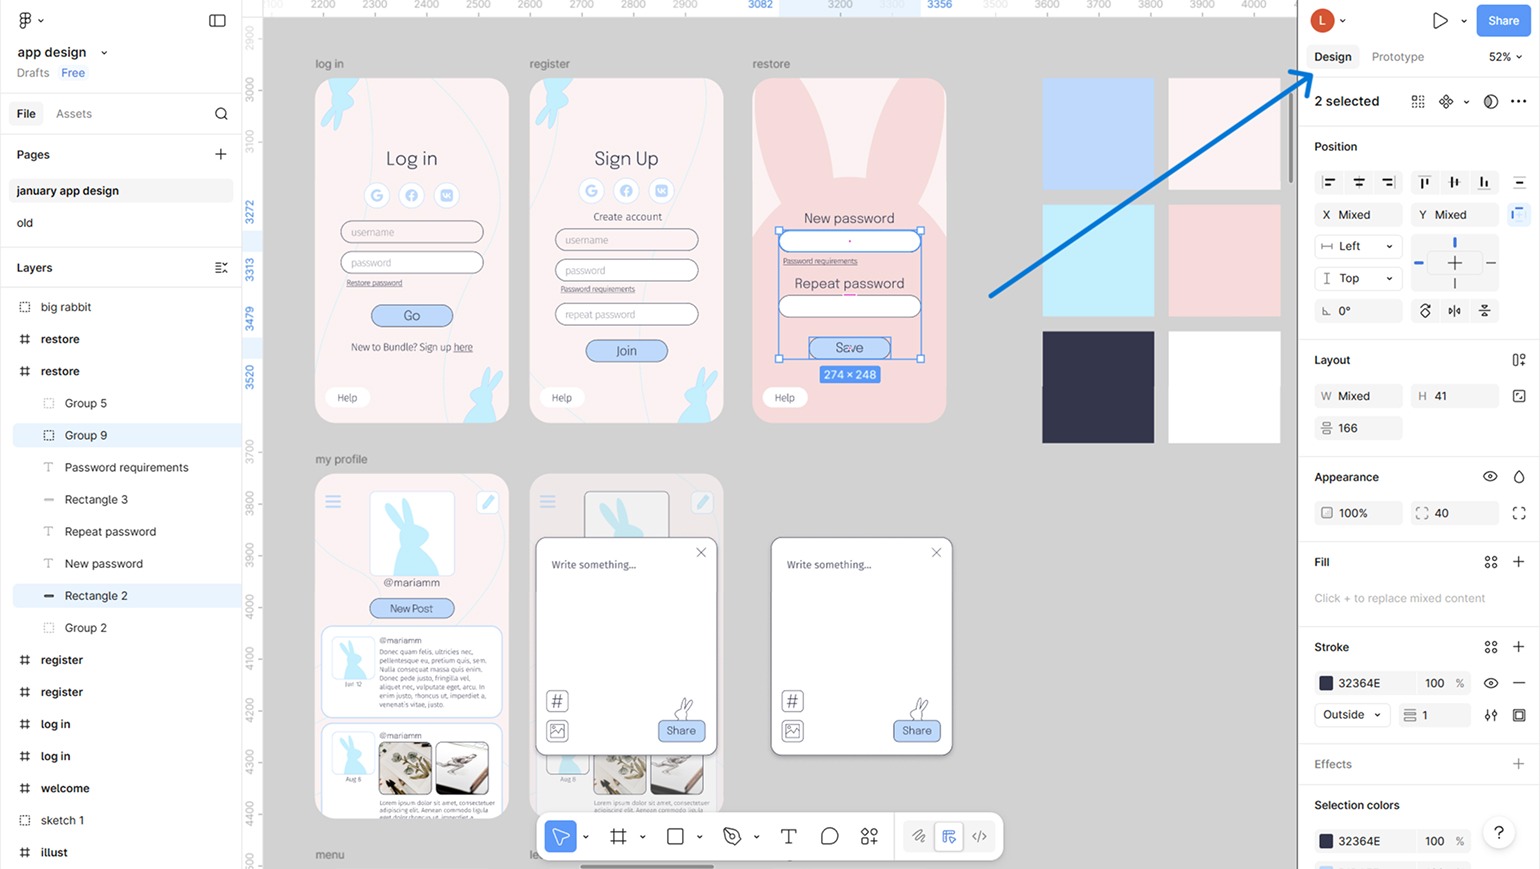Image resolution: width=1540 pixels, height=869 pixels.
Task: Toggle constrain proportions in Layout section
Action: 1519,396
